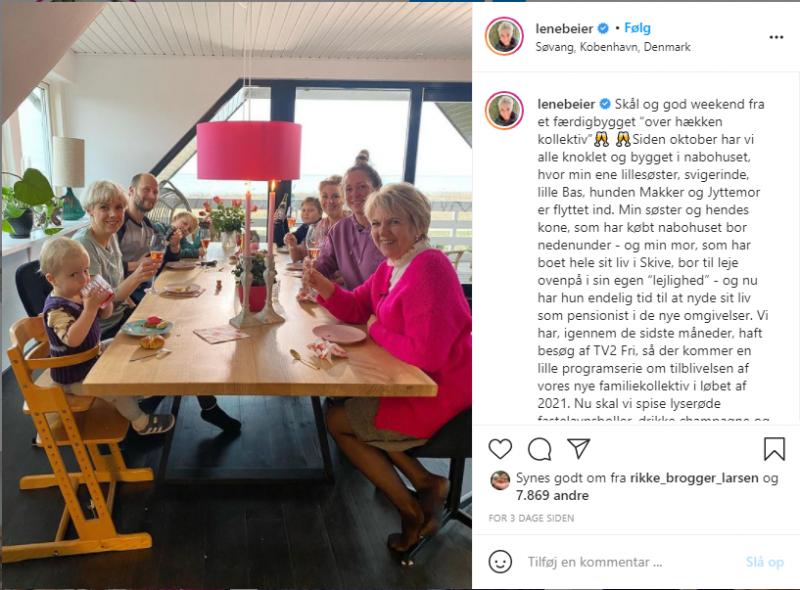The width and height of the screenshot is (800, 590).
Task: Share post with paper plane icon
Action: tap(579, 448)
